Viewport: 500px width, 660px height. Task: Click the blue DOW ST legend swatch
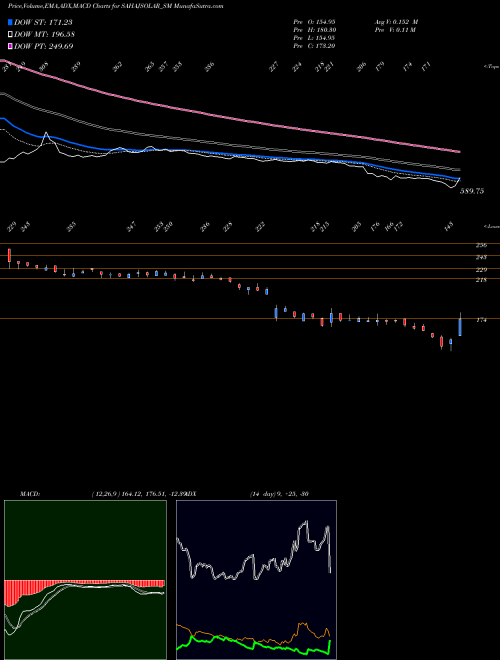click(x=10, y=22)
